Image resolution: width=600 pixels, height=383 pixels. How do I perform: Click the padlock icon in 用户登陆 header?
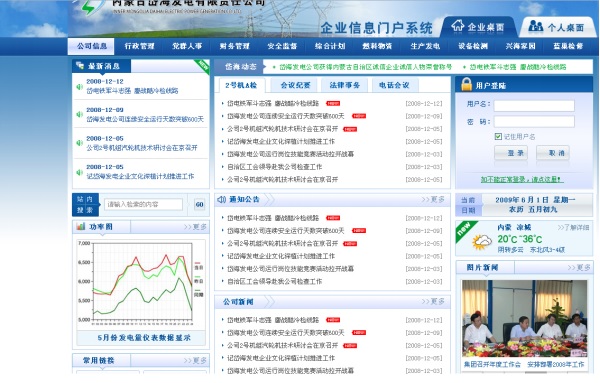point(466,84)
